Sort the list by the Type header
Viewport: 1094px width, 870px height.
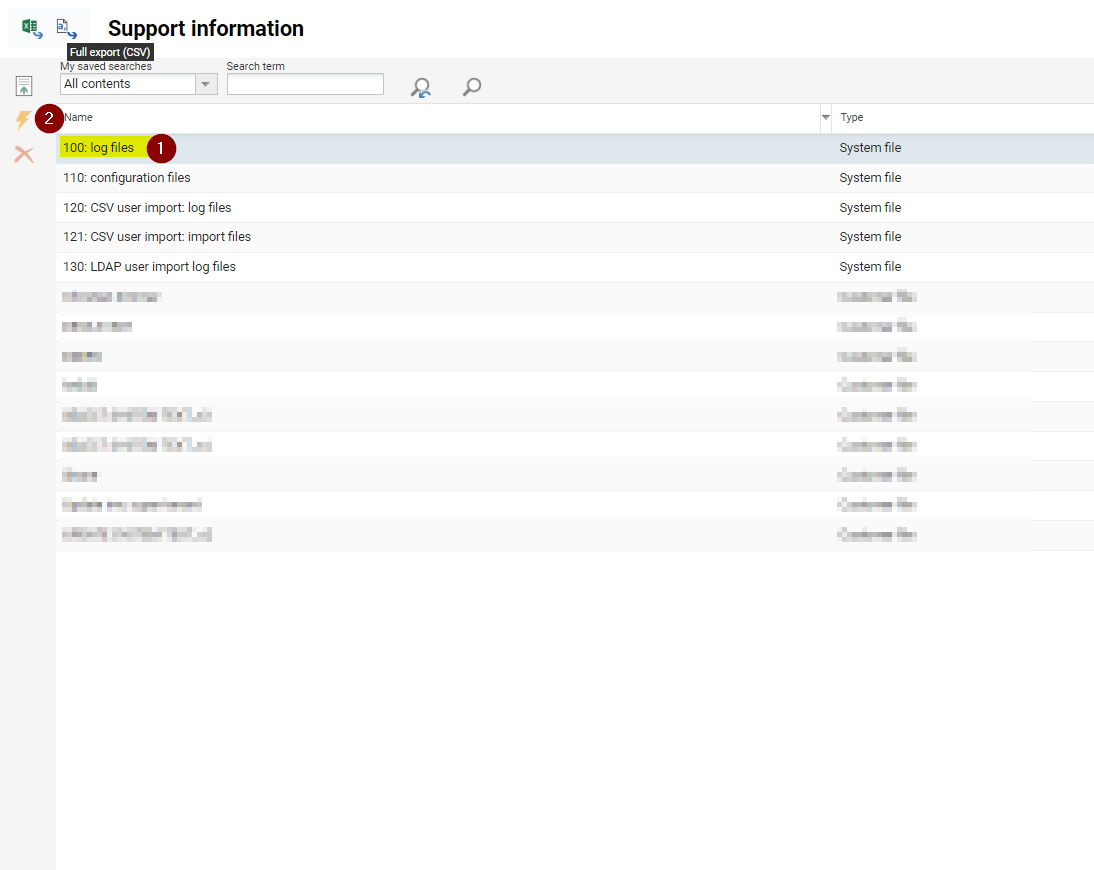pos(851,117)
